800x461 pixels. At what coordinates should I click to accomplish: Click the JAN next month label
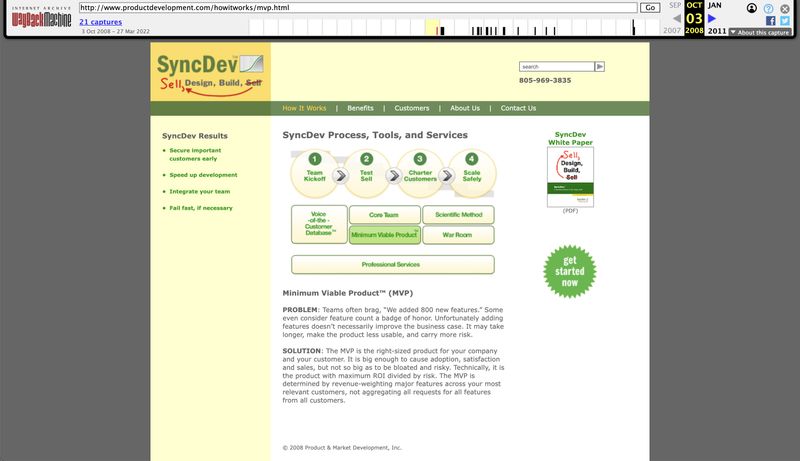(x=714, y=5)
